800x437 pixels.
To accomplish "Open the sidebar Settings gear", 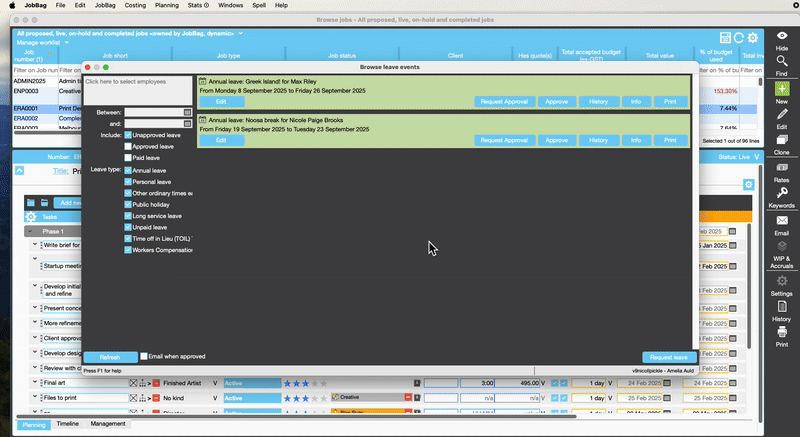I will 782,281.
